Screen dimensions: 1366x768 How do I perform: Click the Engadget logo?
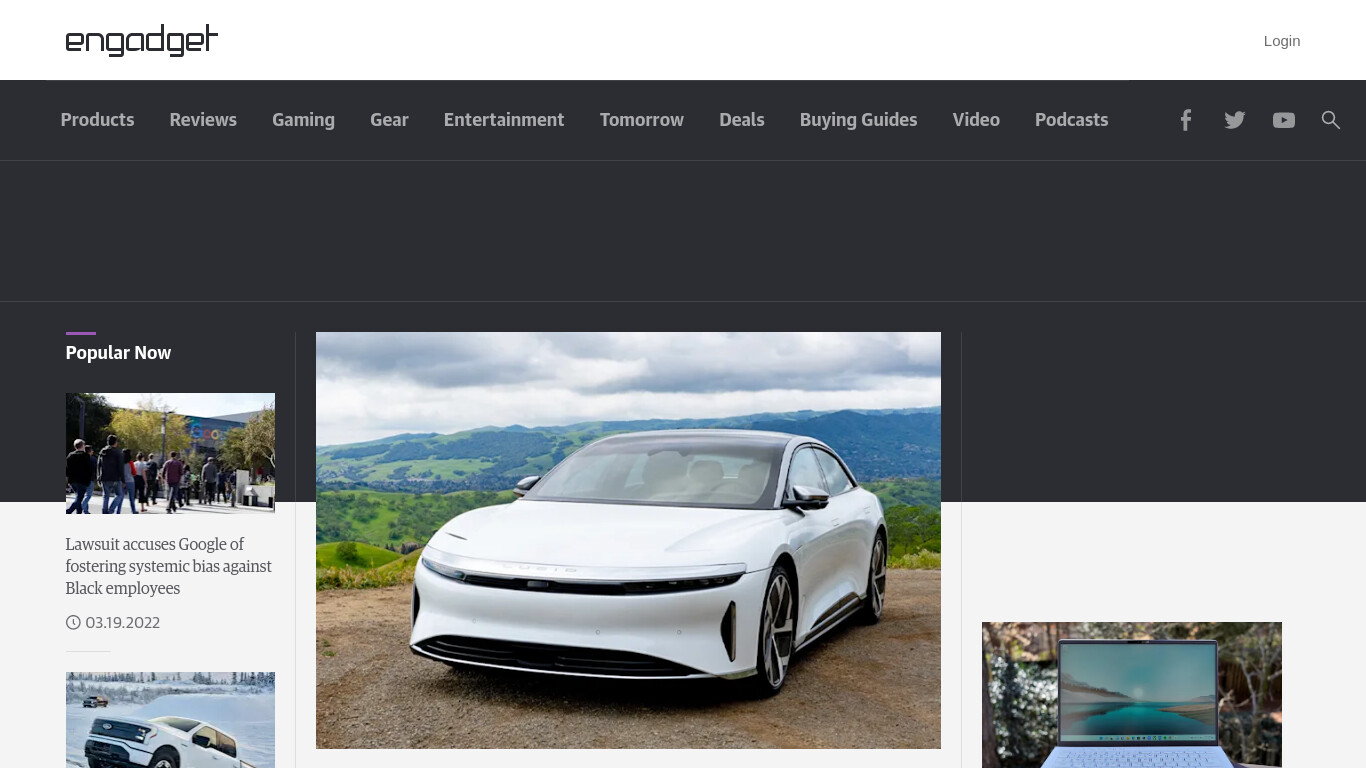pos(141,40)
